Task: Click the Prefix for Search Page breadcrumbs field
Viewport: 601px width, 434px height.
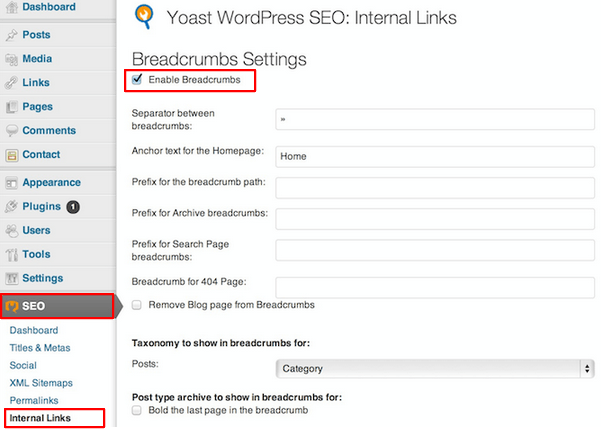Action: pos(435,250)
